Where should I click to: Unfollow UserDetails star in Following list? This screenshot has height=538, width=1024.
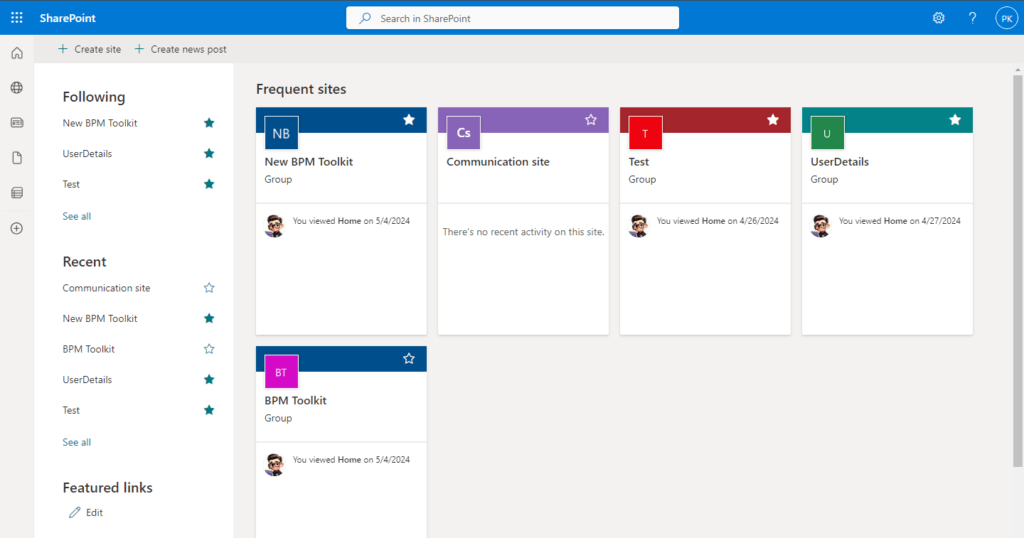point(209,153)
